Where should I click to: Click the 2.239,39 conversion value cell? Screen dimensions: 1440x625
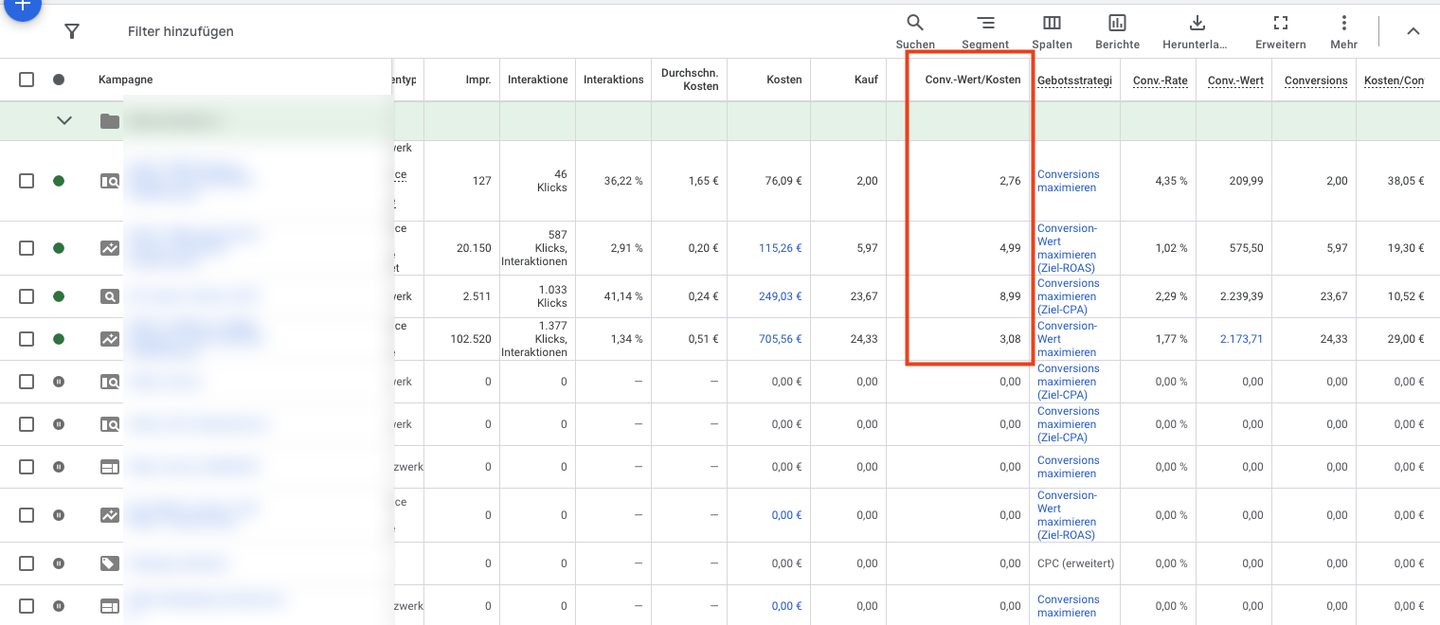tap(1241, 297)
